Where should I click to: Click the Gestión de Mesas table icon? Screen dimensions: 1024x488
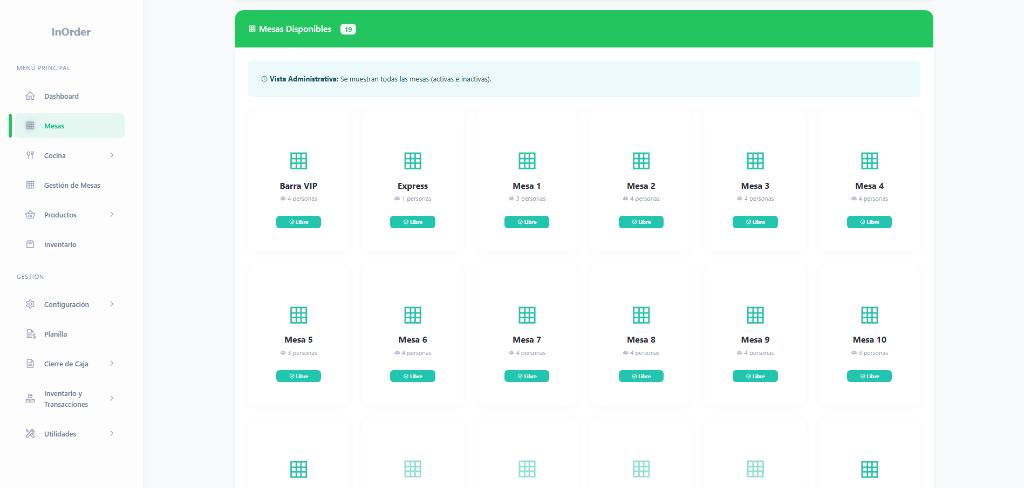(30, 185)
